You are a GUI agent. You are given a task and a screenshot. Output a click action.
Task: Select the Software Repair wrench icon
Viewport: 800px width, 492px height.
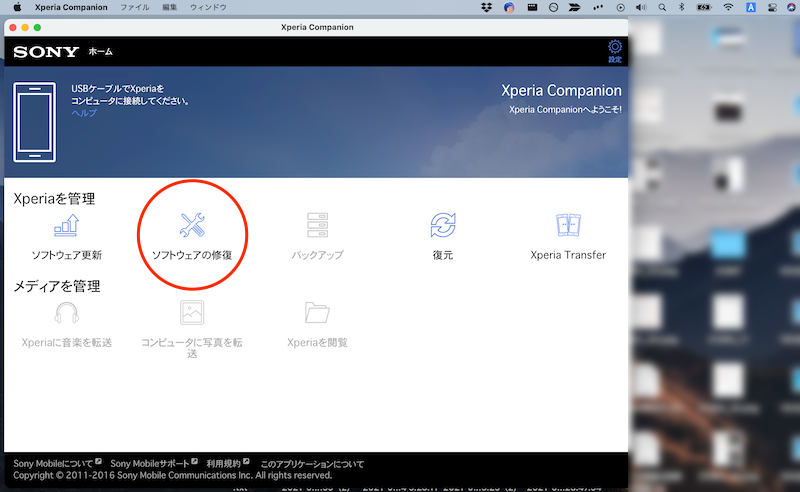pyautogui.click(x=191, y=226)
